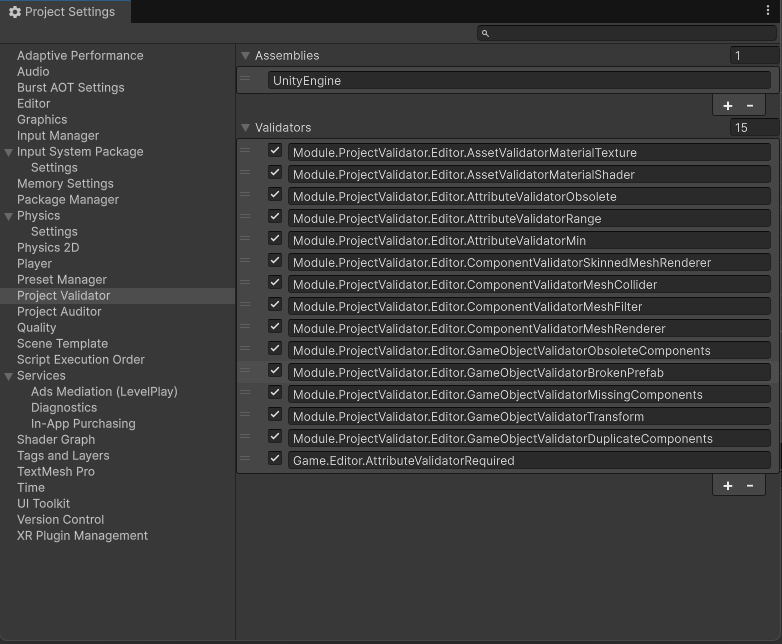The height and width of the screenshot is (644, 782).
Task: Toggle AttributeValidatorRange checkbox
Action: click(x=275, y=216)
